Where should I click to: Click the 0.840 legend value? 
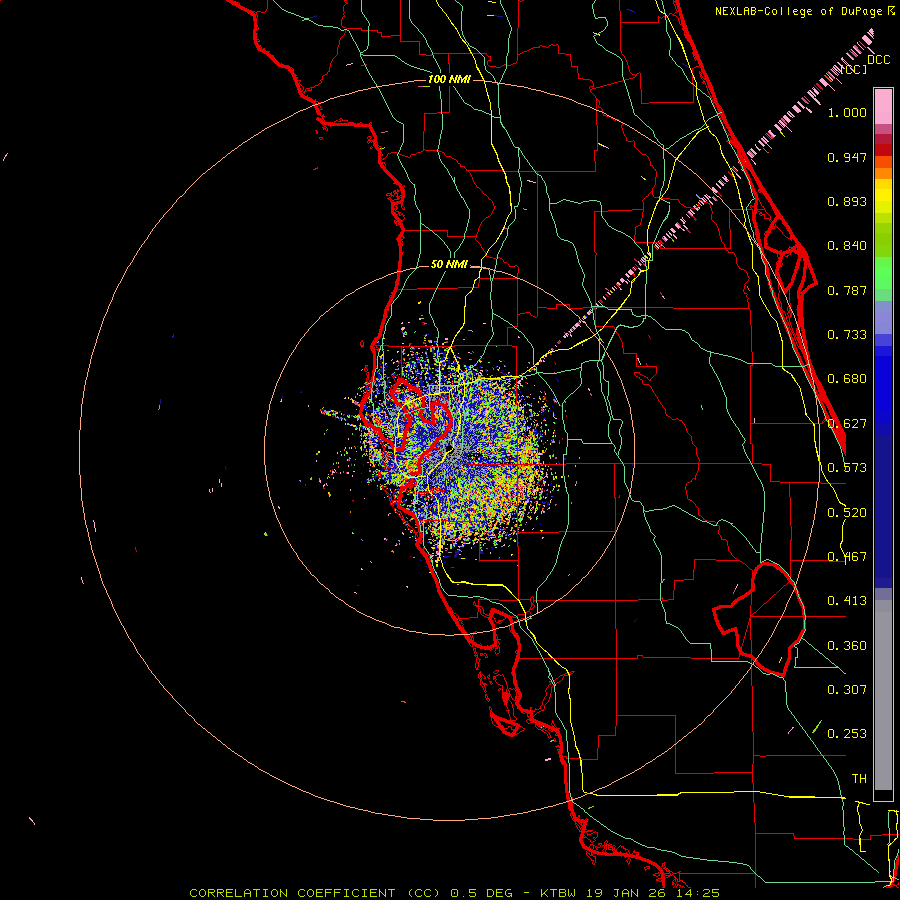tap(847, 246)
